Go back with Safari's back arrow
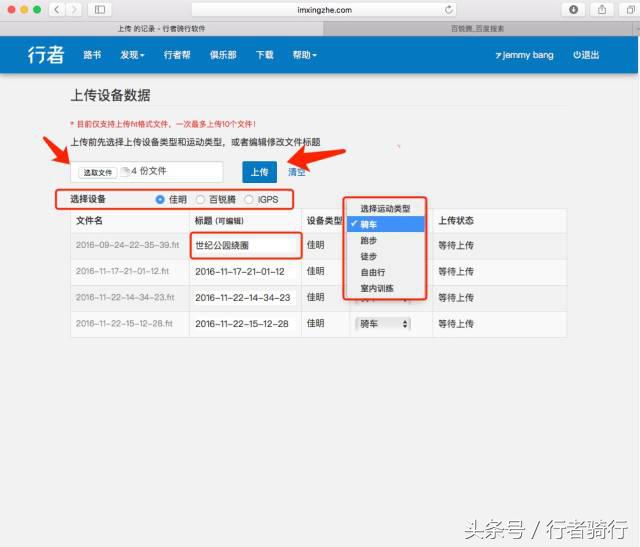Image resolution: width=640 pixels, height=547 pixels. 57,9
